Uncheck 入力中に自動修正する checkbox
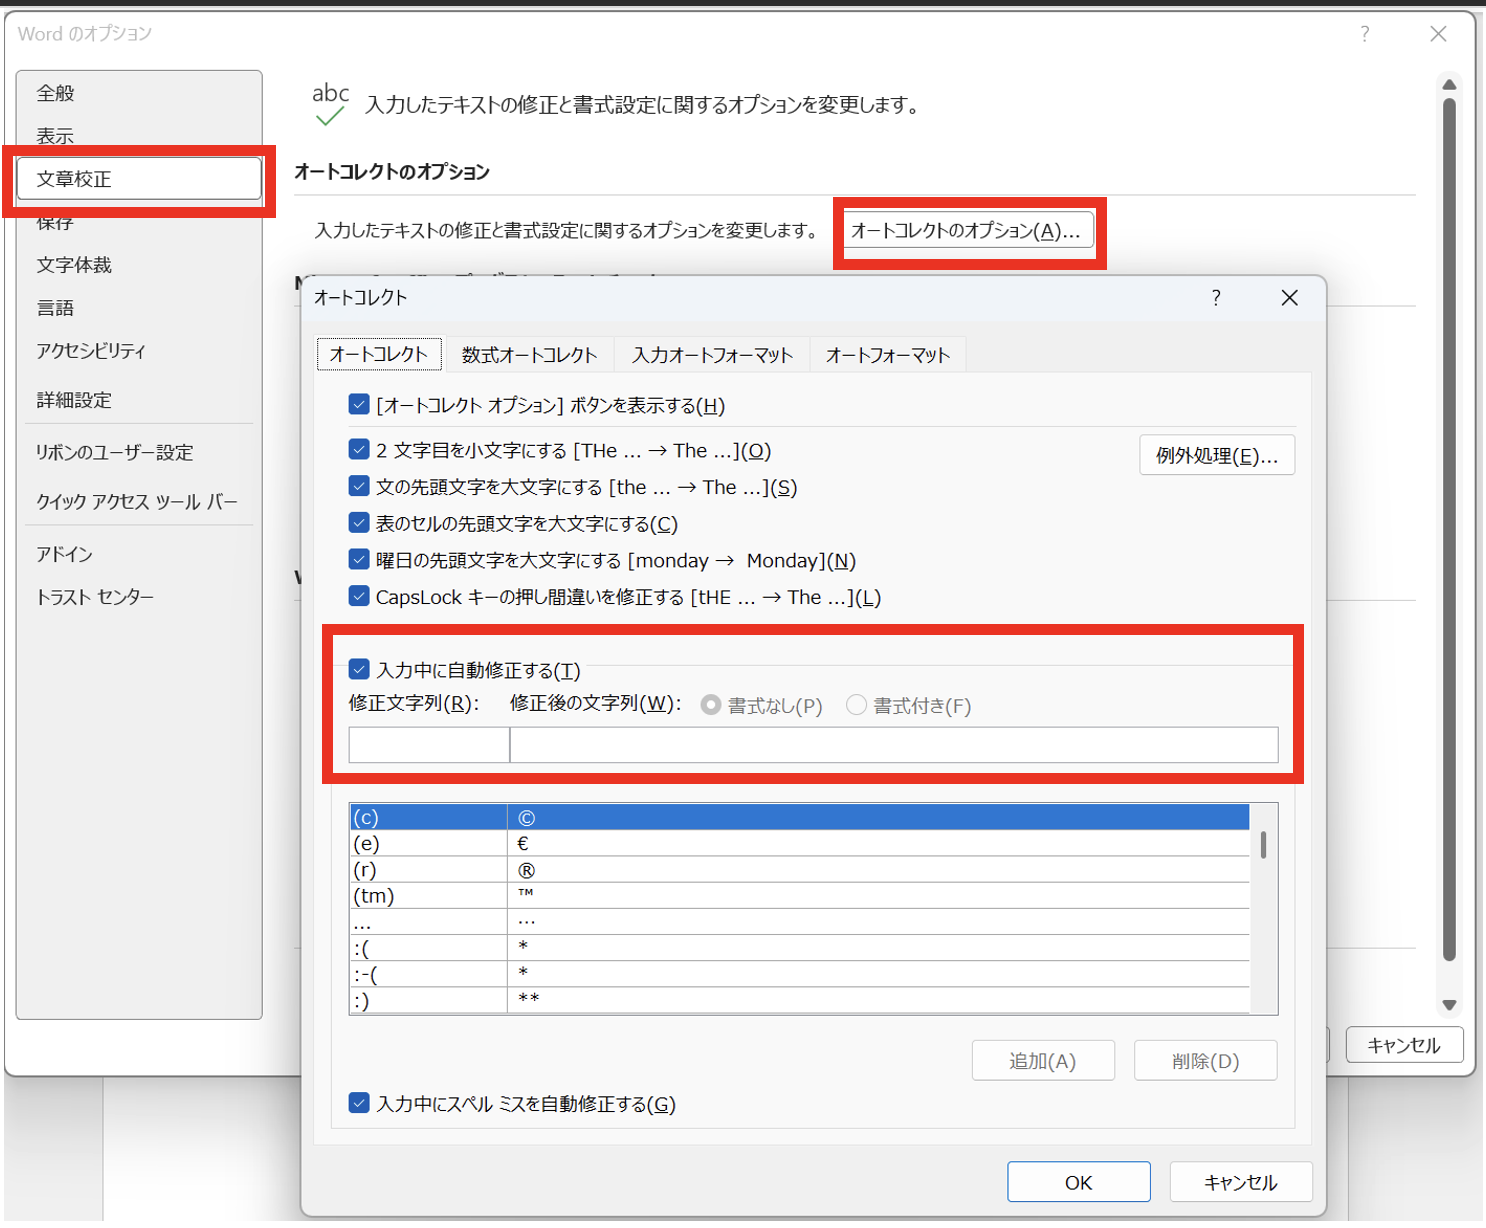1486x1228 pixels. tap(359, 669)
